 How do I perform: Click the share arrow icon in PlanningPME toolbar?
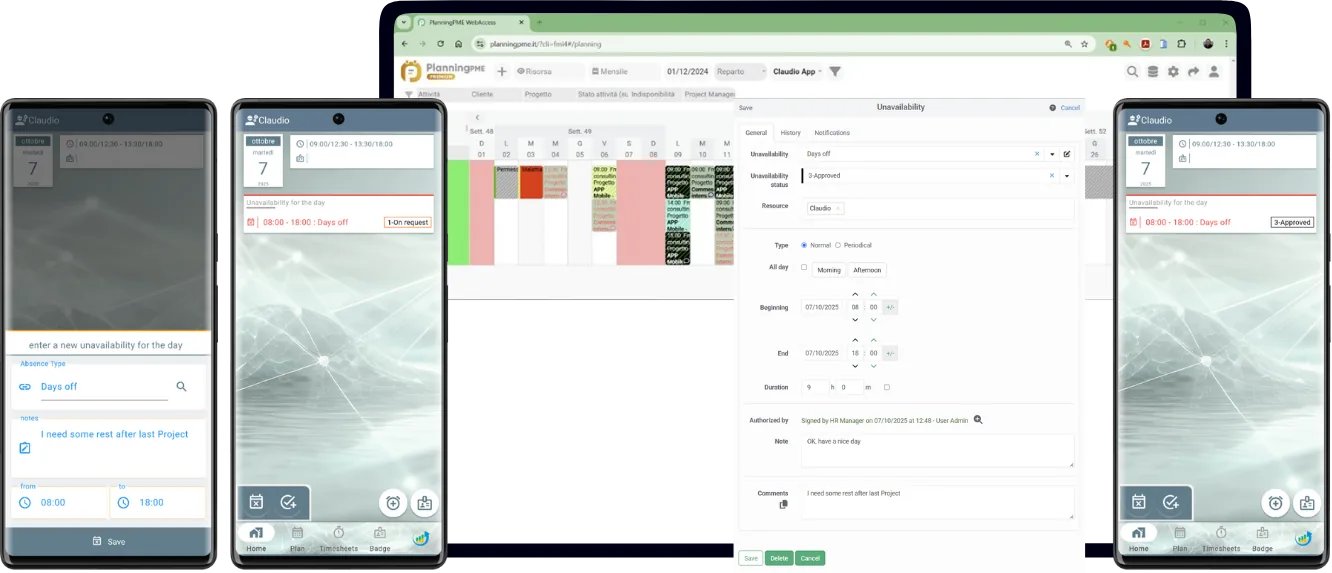1193,72
